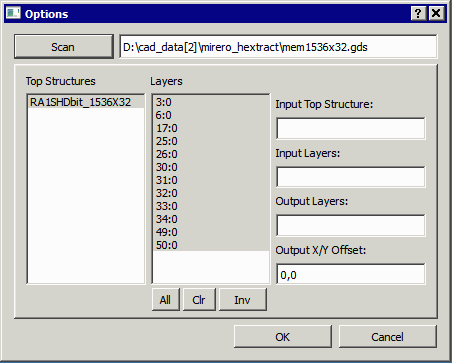This screenshot has height=363, width=452.
Task: Select layer 33:0 in the list
Action: [x=211, y=206]
